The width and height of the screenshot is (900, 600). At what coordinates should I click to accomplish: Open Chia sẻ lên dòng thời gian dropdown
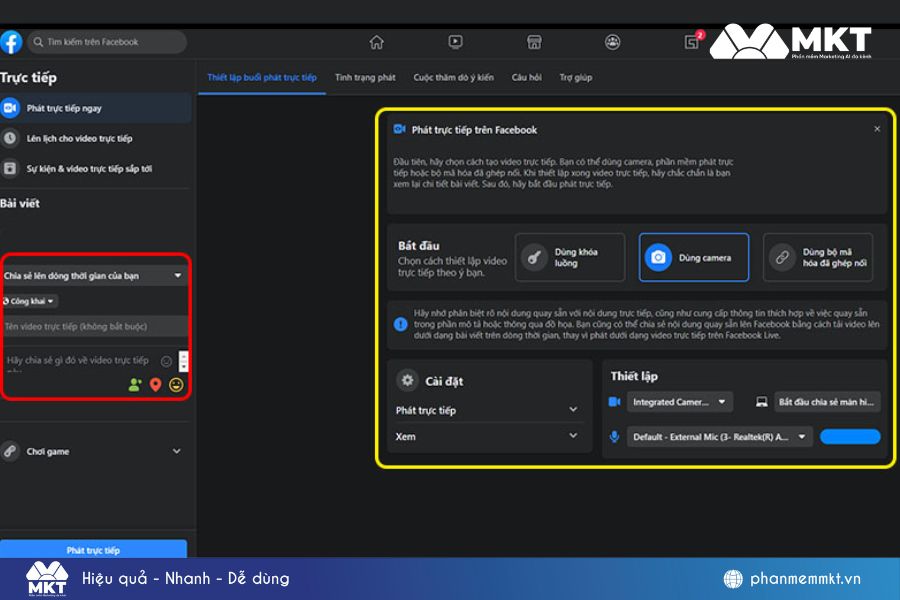coord(93,276)
